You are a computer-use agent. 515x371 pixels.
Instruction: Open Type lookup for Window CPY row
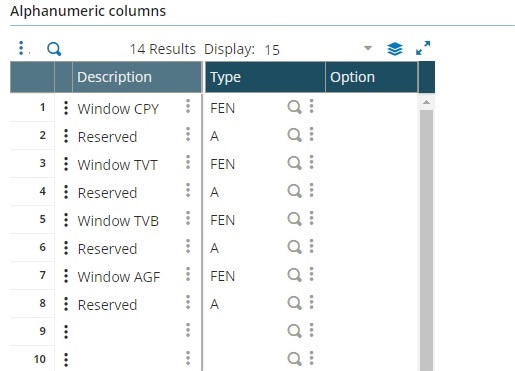click(294, 107)
